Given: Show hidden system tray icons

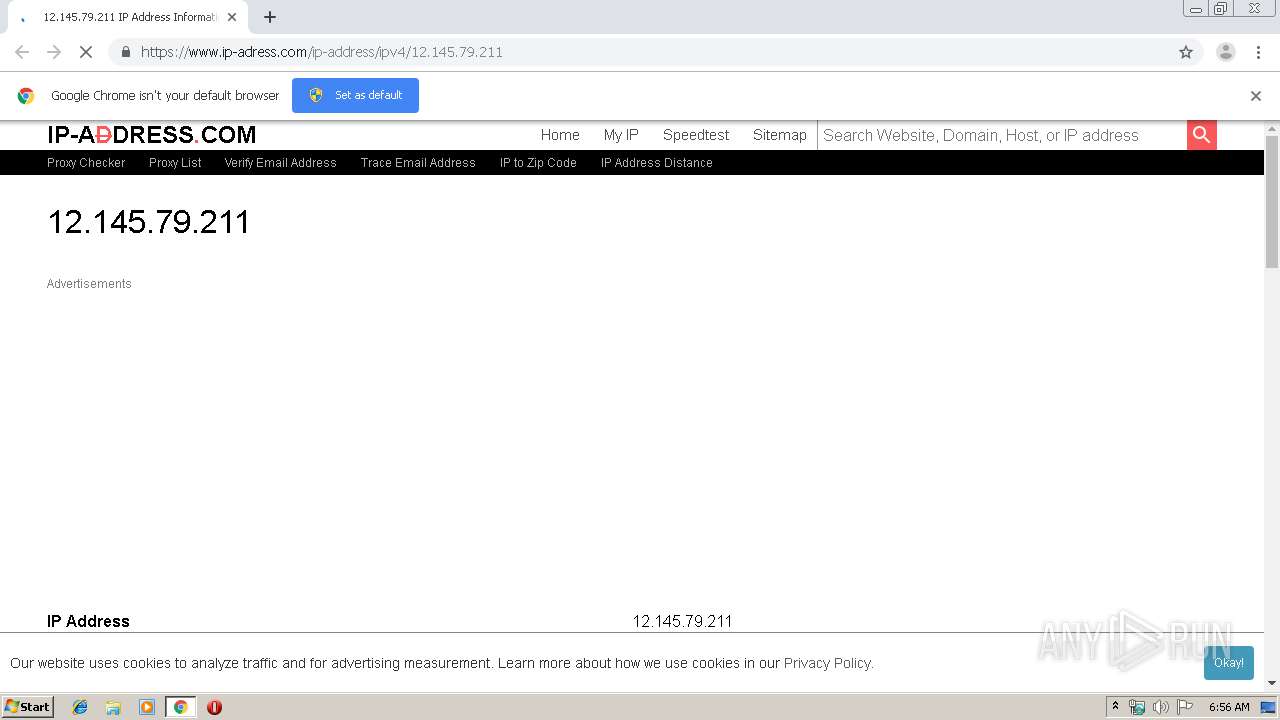Looking at the screenshot, I should [x=1115, y=707].
